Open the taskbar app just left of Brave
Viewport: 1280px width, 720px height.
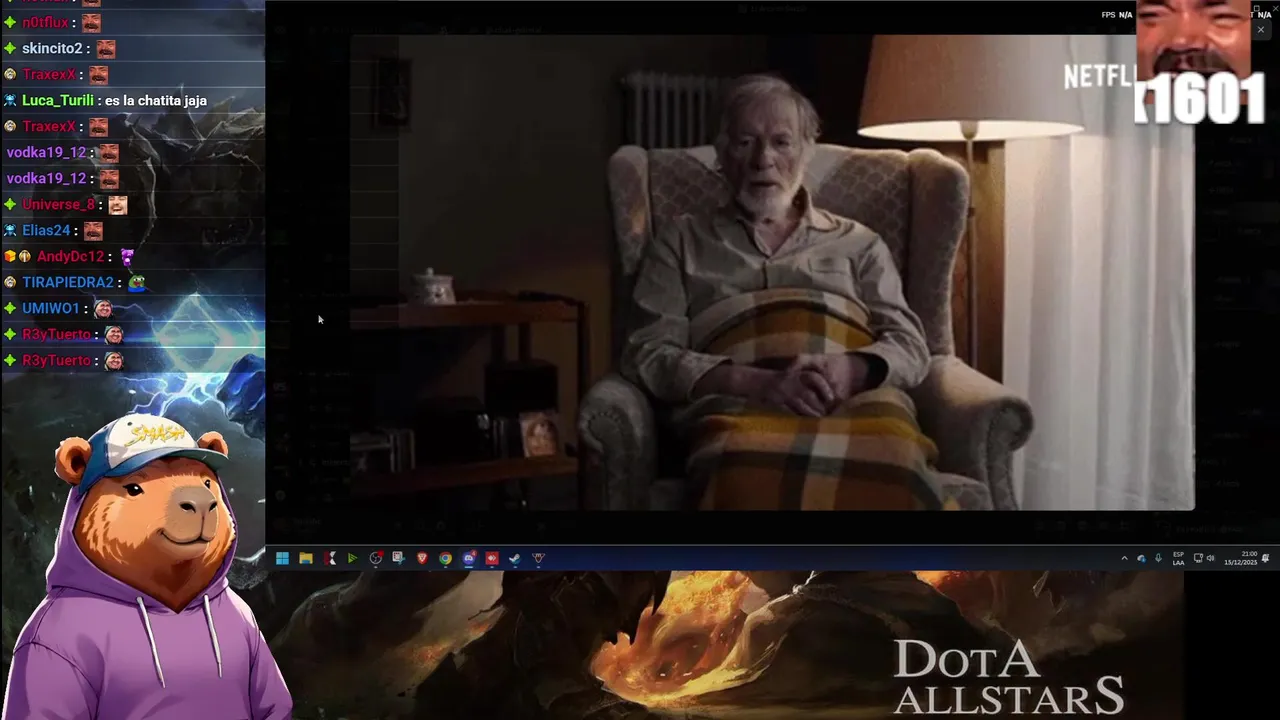coord(398,558)
